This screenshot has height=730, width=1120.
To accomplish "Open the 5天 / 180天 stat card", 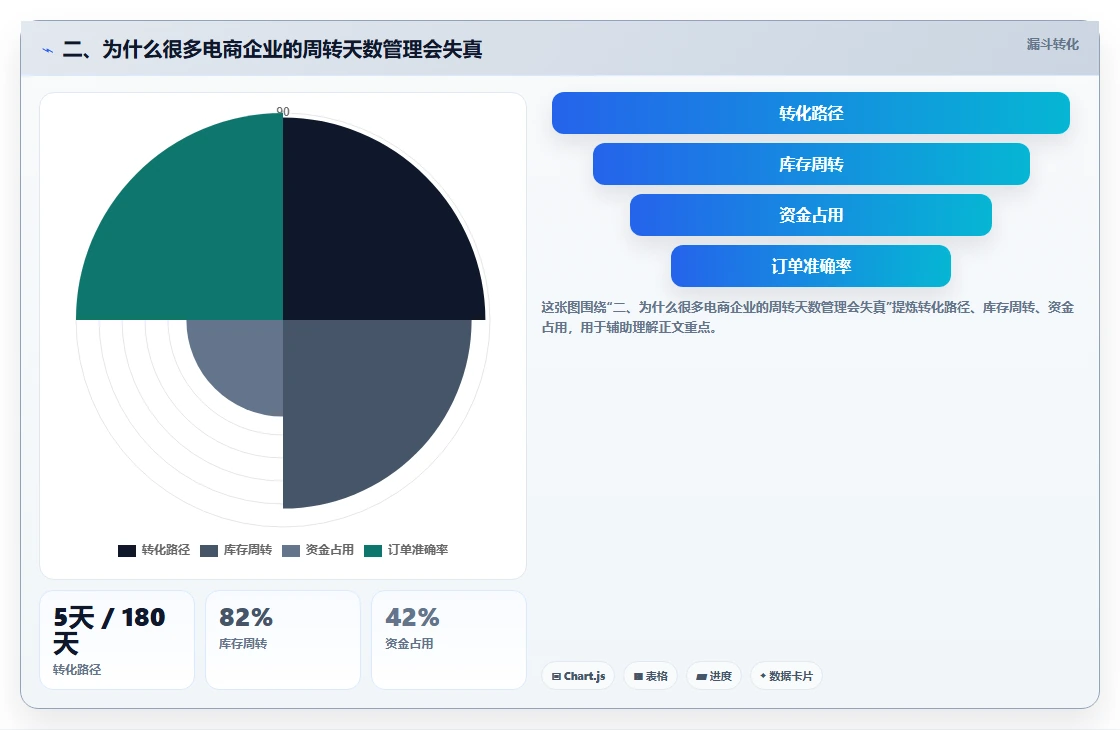I will [117, 640].
